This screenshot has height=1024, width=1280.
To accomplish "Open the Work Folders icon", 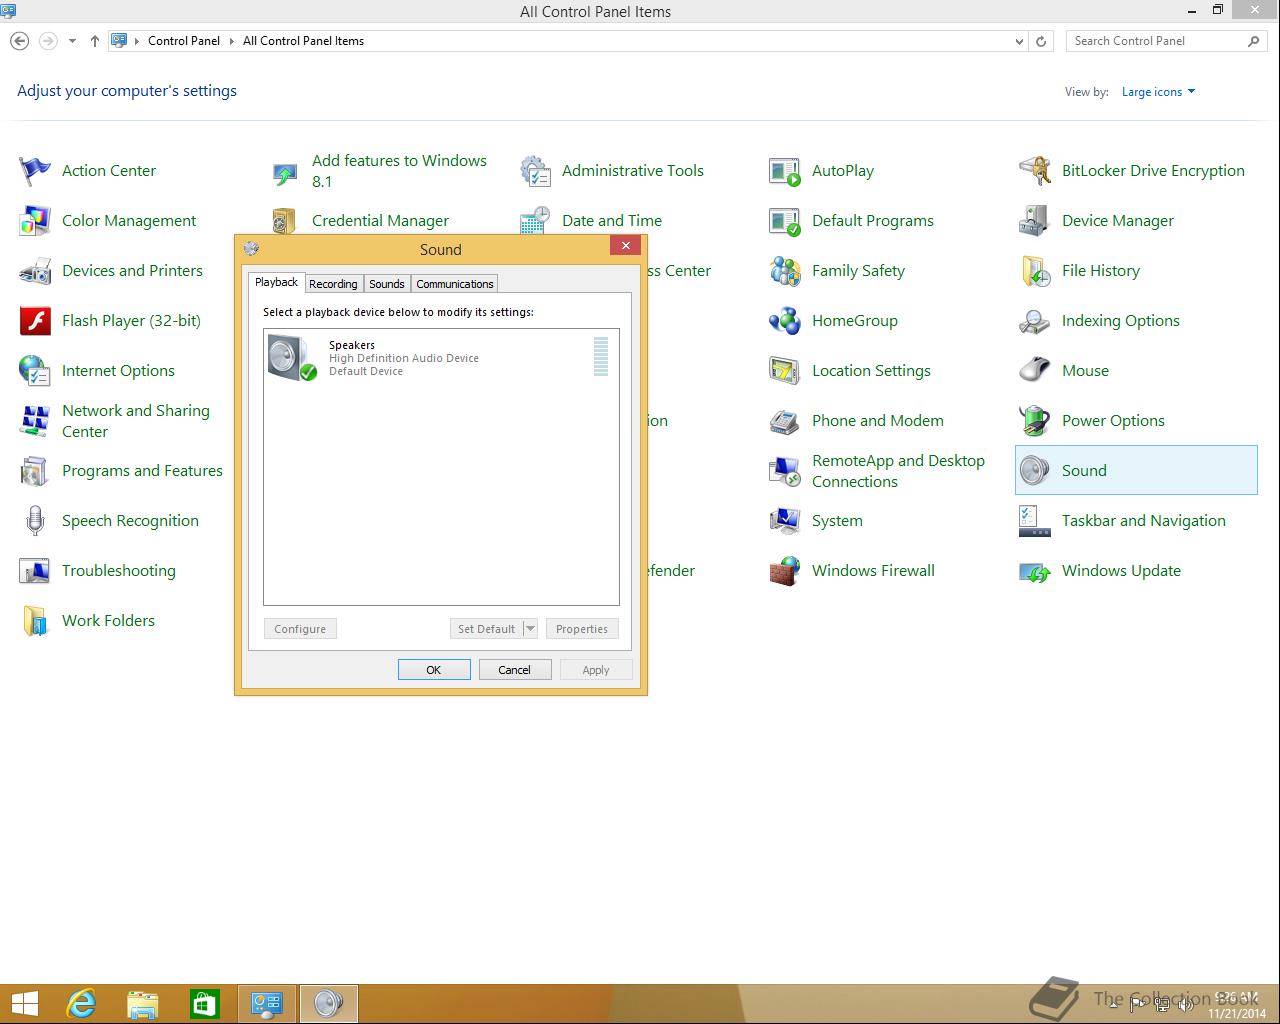I will tap(35, 621).
